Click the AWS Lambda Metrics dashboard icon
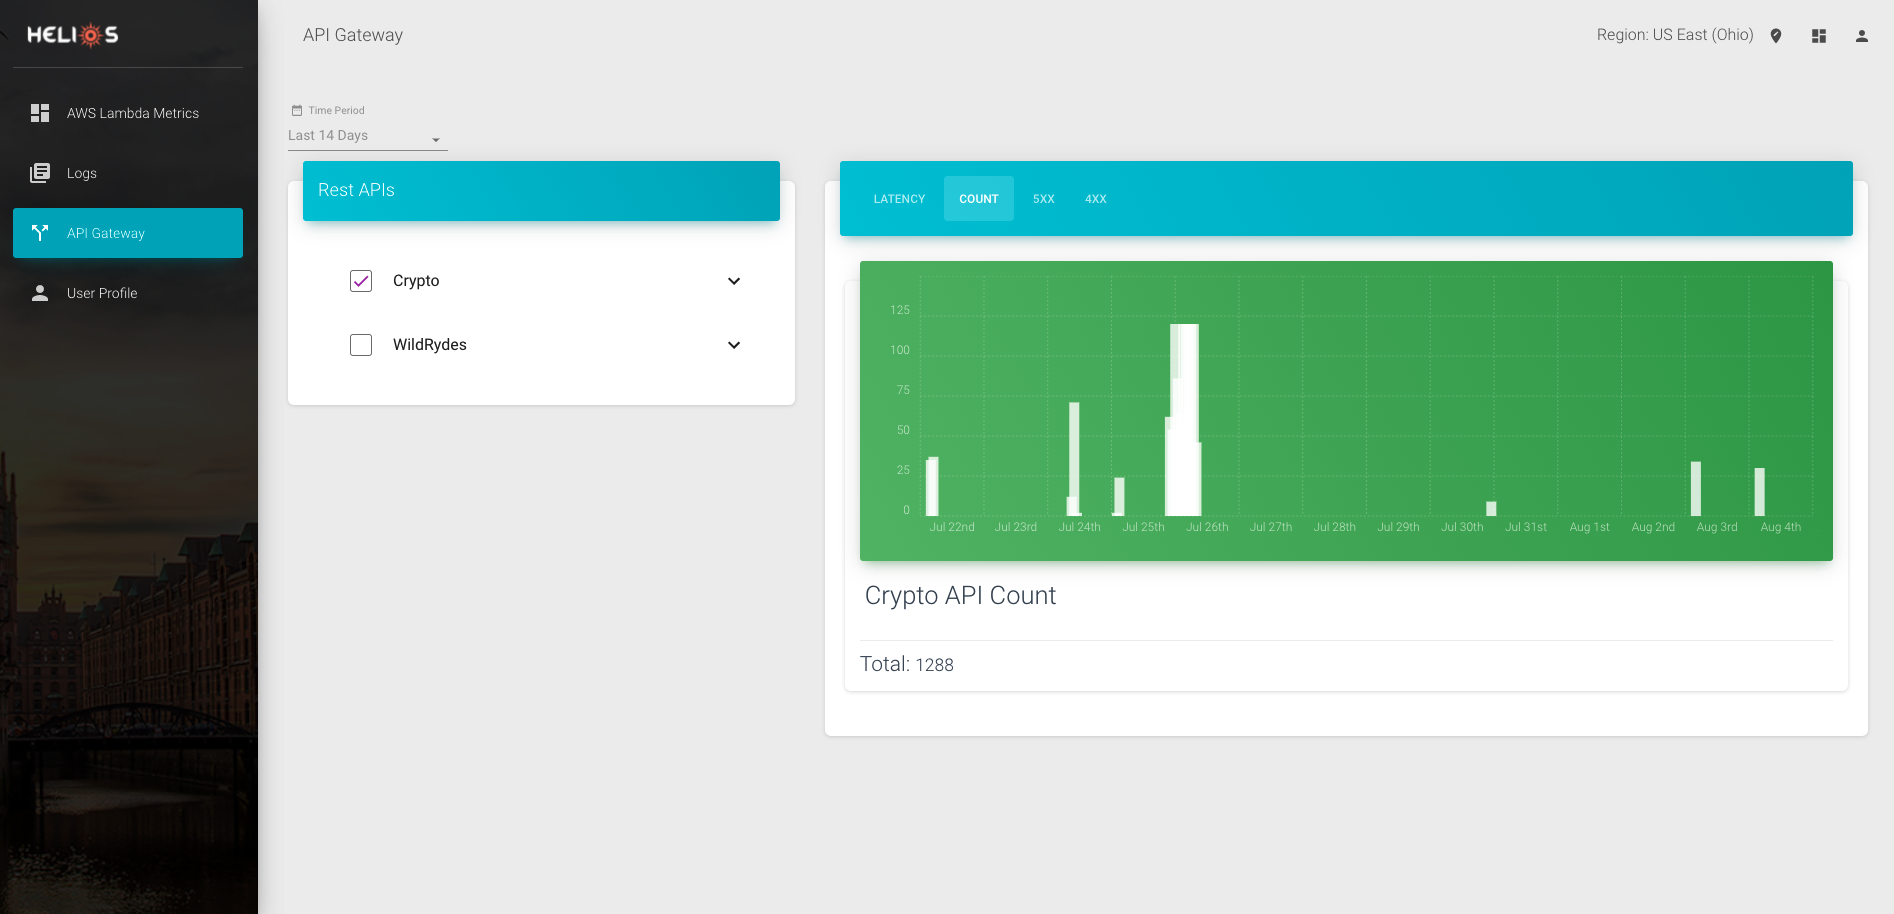The height and width of the screenshot is (914, 1894). coord(40,113)
